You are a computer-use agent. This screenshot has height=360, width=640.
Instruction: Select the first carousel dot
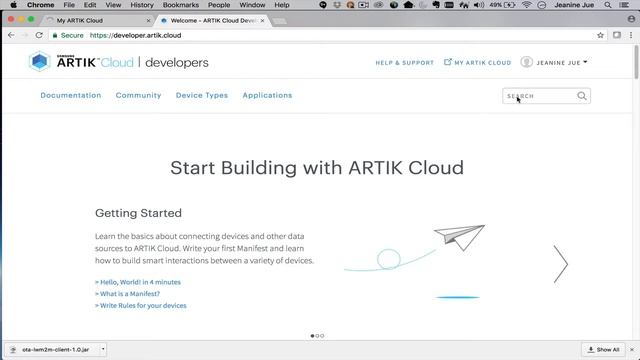(x=313, y=336)
